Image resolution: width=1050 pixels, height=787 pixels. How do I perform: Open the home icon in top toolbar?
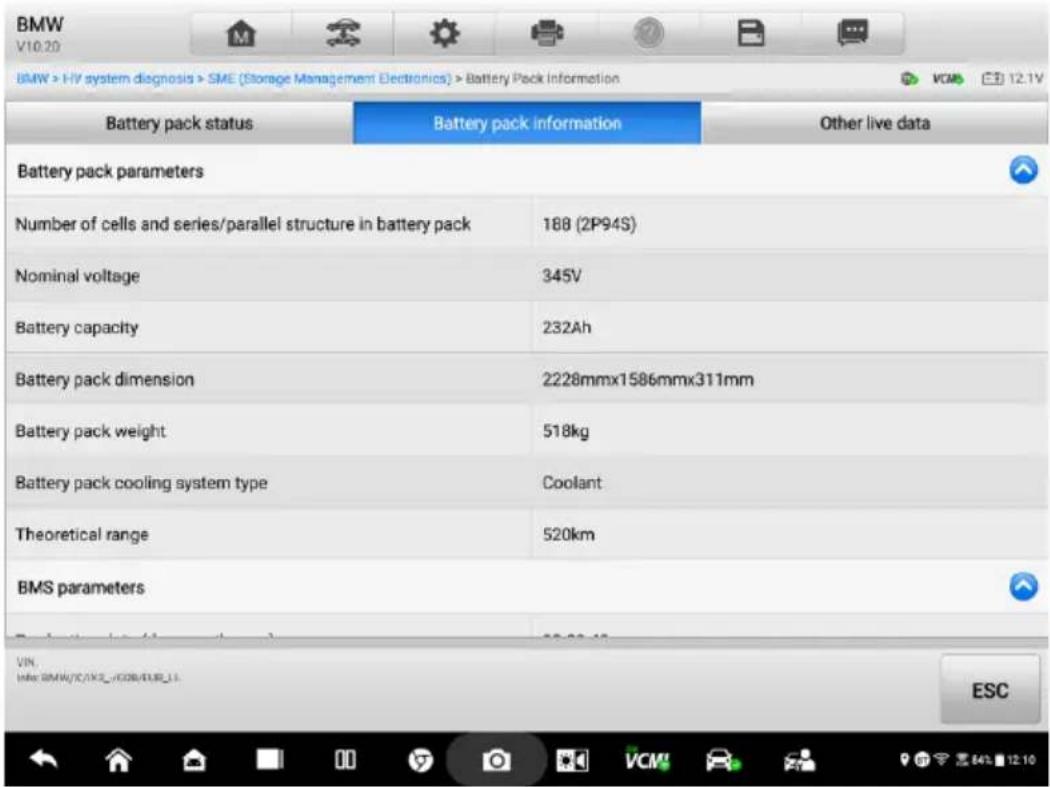coord(241,33)
